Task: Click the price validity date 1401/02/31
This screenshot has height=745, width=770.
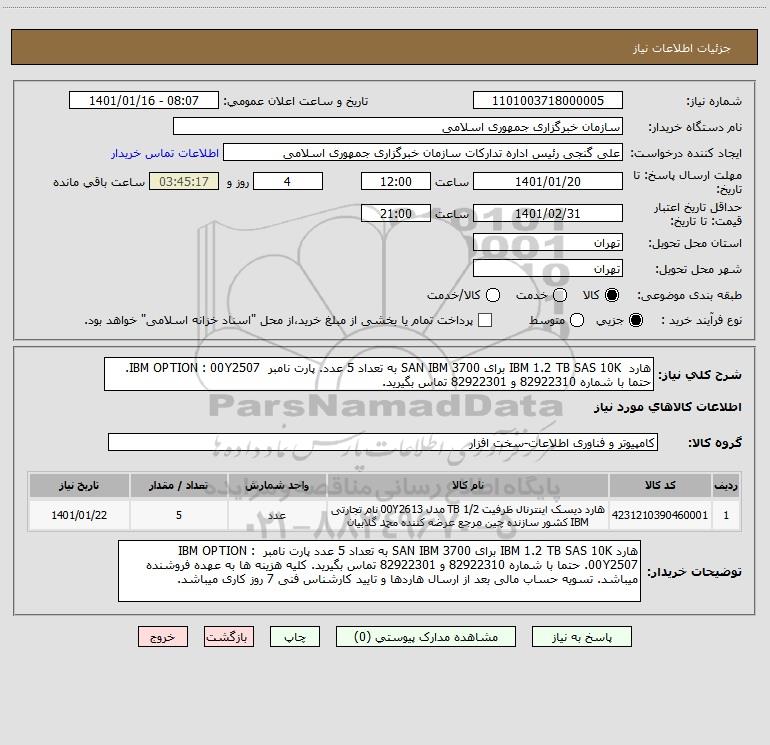Action: pyautogui.click(x=548, y=214)
